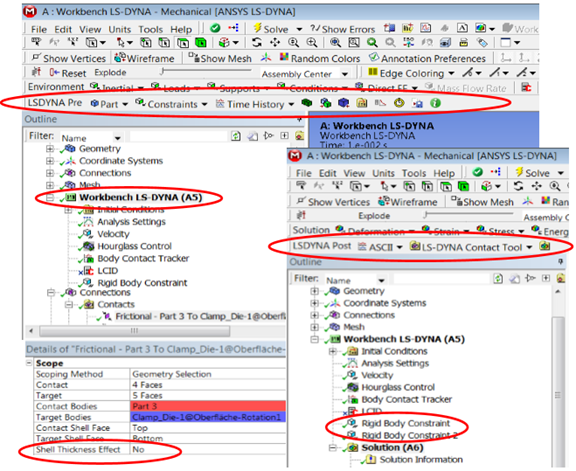Rotate view icon in the LSDYNA Pre window
Screen dimensions: 576x471
256,43
